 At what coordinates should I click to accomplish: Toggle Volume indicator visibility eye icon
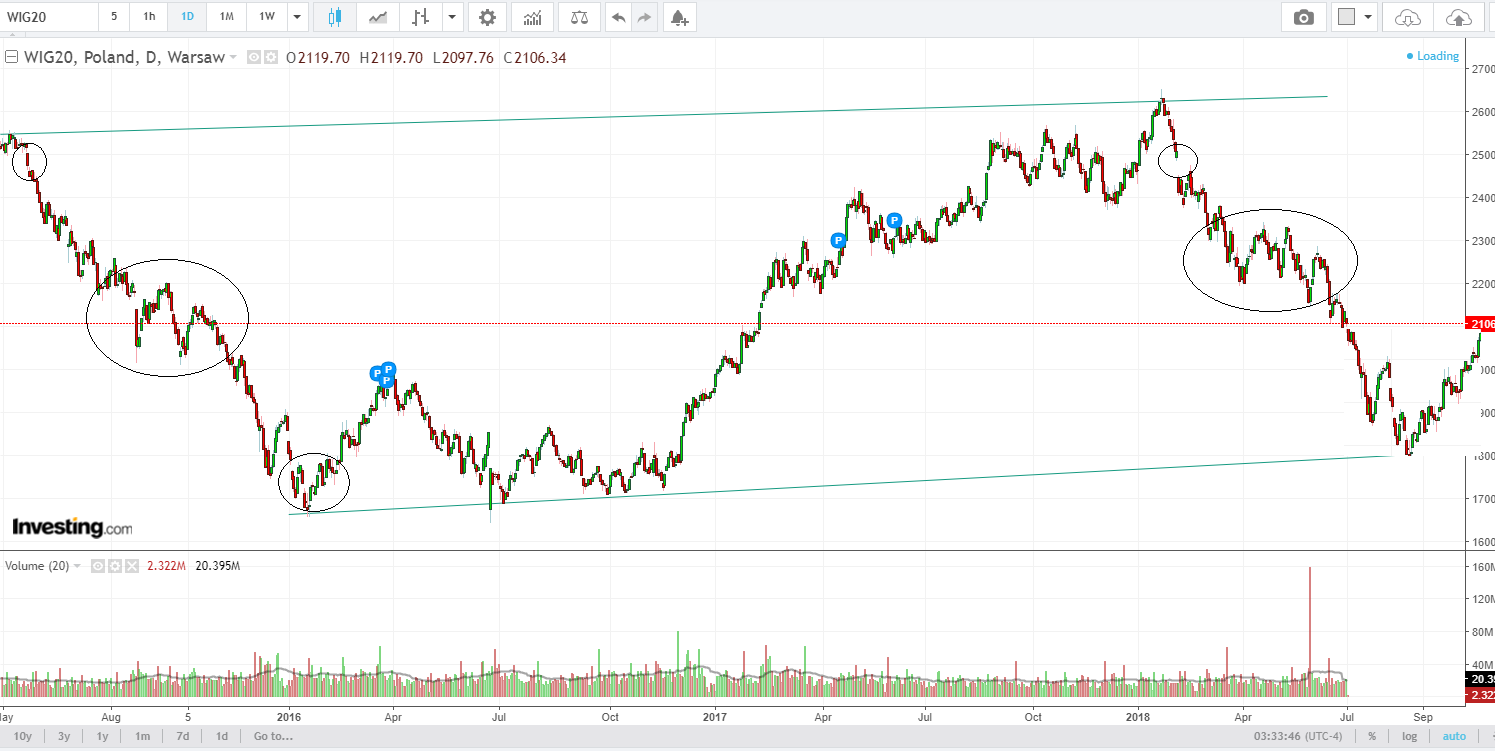coord(98,566)
